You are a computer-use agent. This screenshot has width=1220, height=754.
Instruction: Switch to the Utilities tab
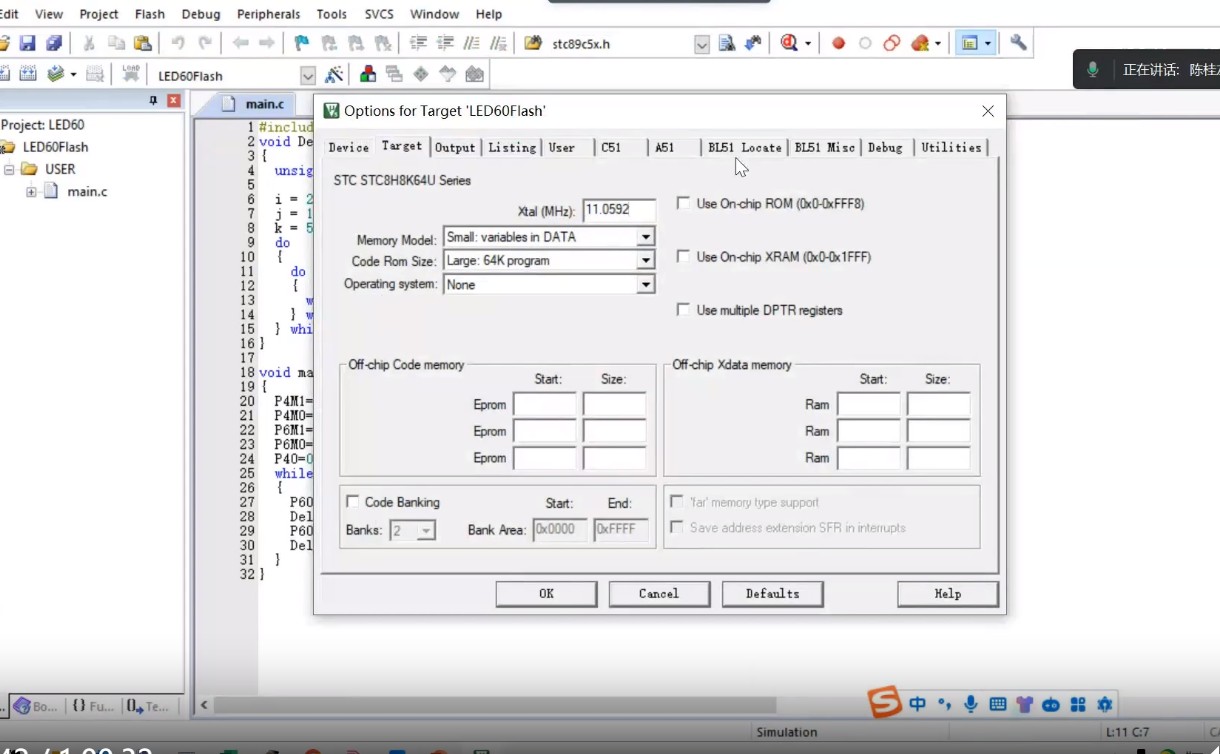951,147
